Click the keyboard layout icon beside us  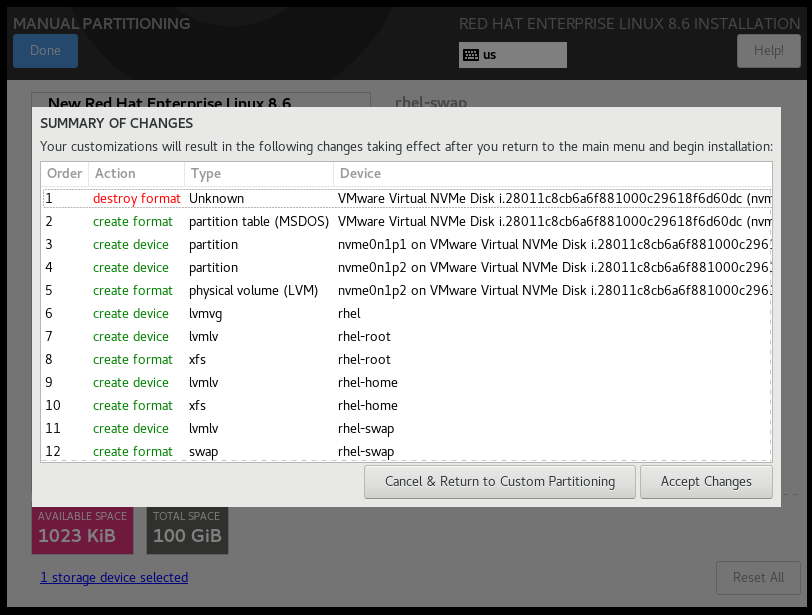pos(471,55)
